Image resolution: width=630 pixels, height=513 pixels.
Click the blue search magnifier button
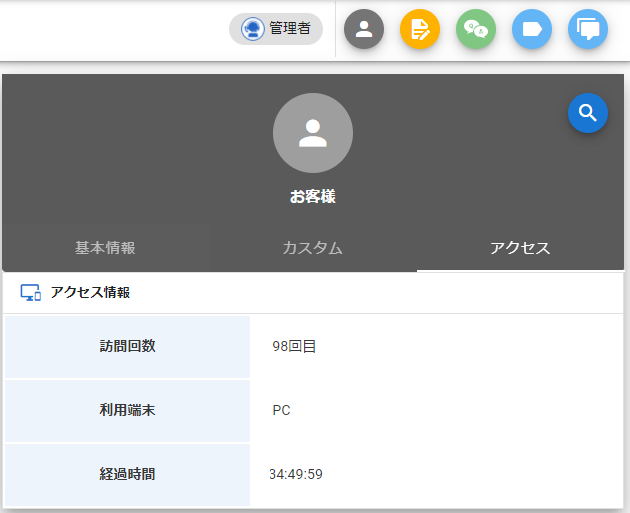[587, 113]
